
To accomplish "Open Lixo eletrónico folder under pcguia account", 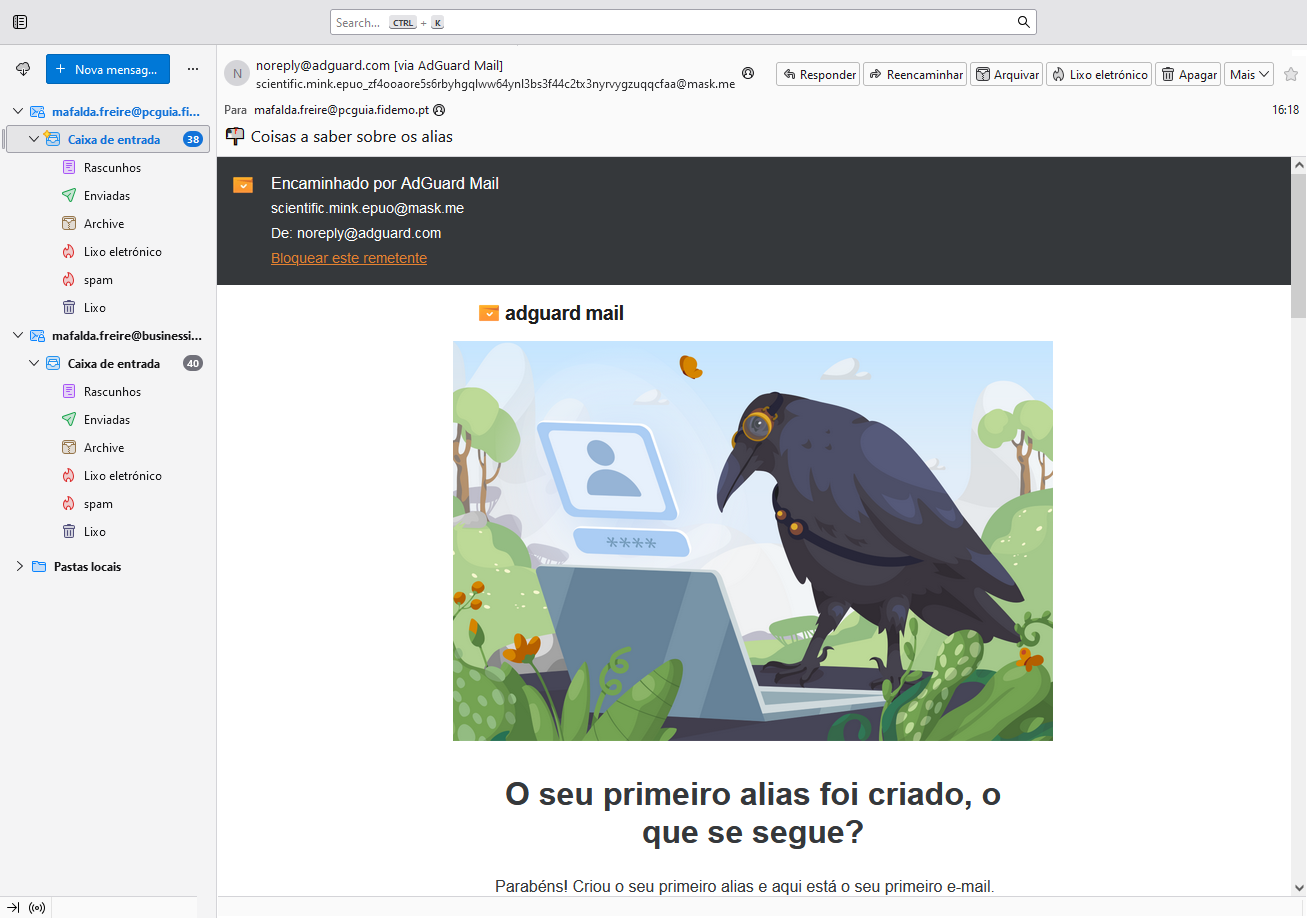I will (122, 252).
